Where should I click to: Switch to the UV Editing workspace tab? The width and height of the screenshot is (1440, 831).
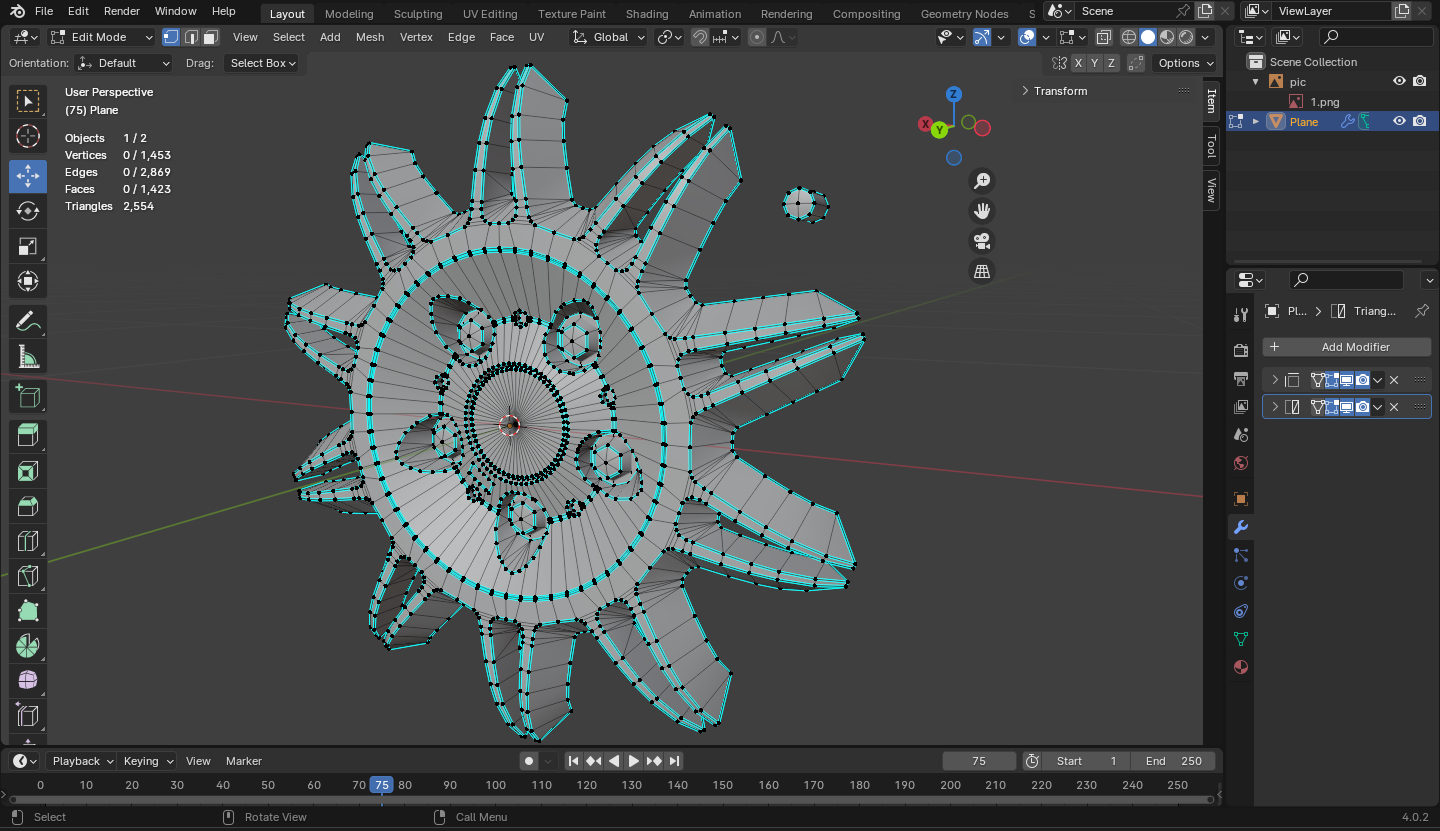point(490,14)
